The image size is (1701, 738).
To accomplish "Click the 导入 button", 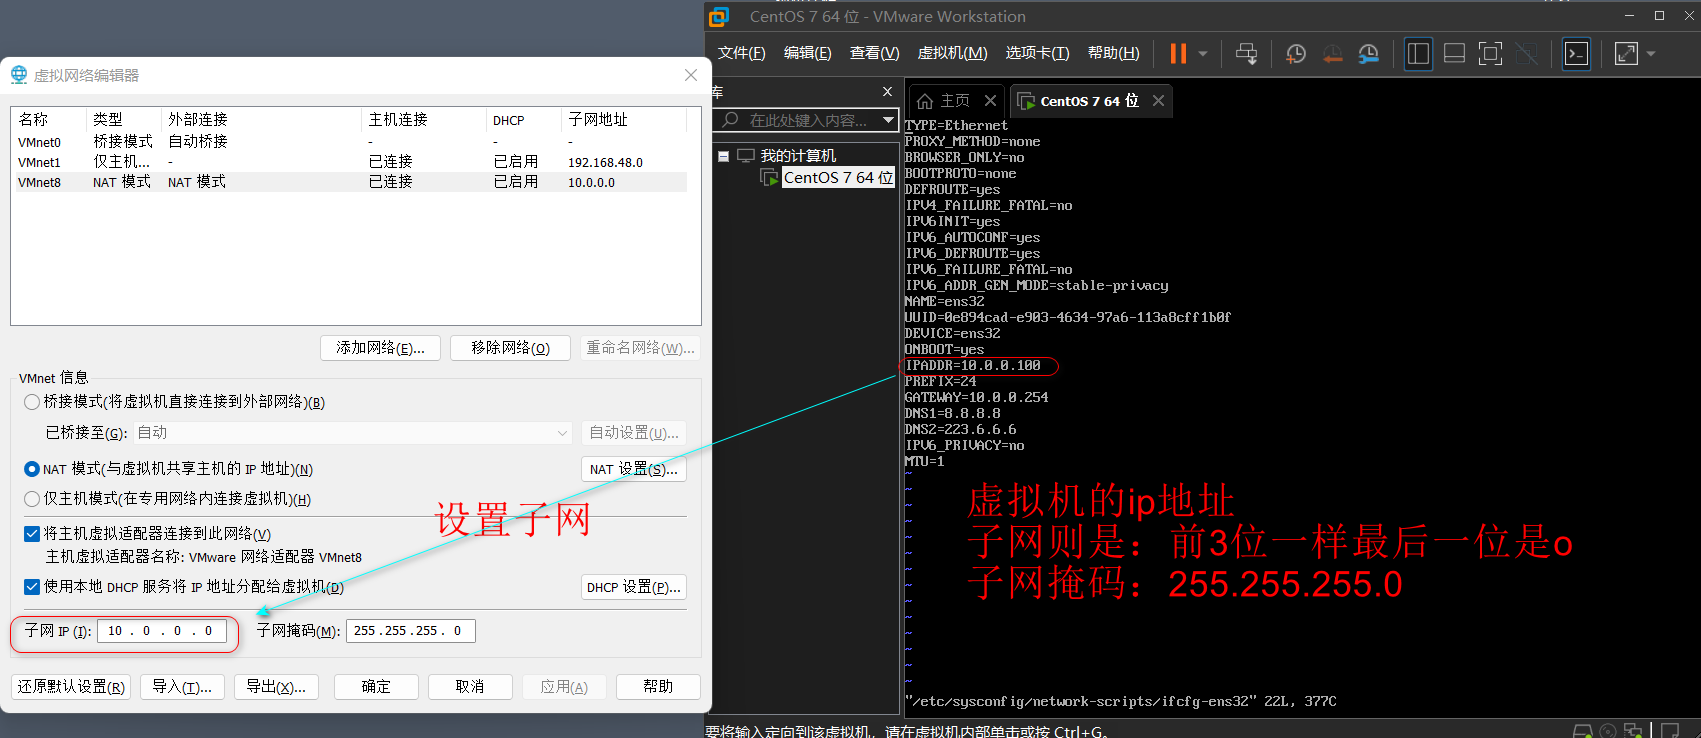I will tap(182, 687).
